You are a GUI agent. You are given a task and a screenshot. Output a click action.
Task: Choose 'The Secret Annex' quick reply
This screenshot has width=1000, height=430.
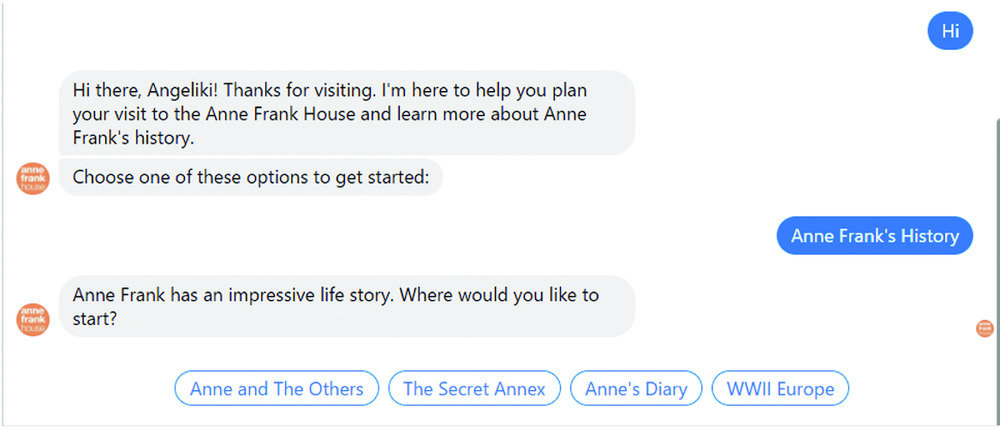[474, 389]
